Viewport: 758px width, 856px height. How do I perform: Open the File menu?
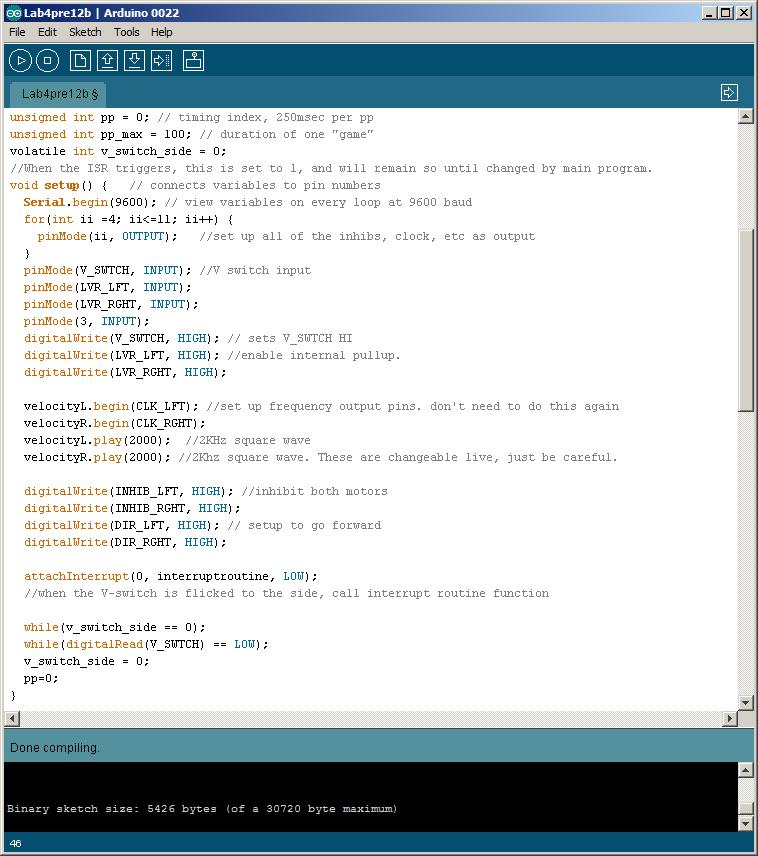click(17, 32)
